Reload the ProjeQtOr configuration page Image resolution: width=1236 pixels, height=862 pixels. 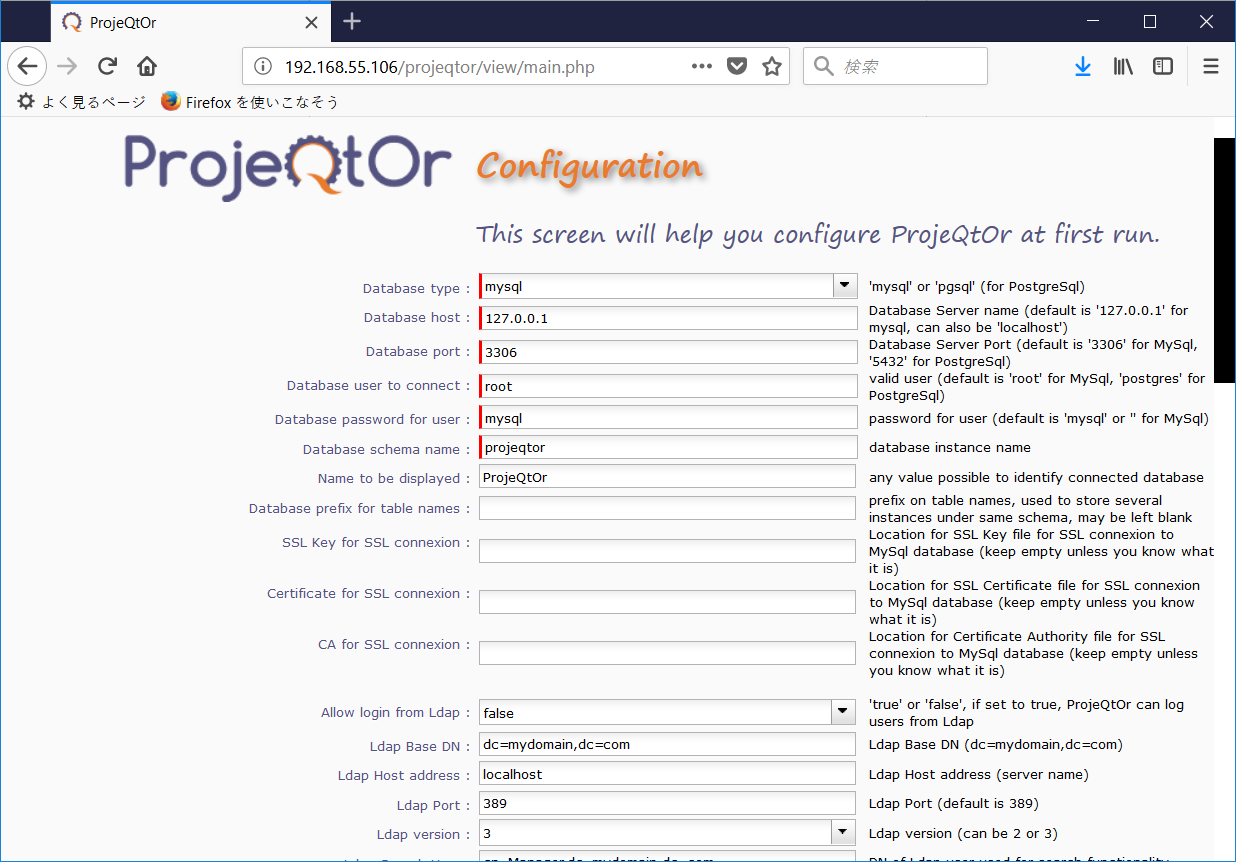pos(106,66)
